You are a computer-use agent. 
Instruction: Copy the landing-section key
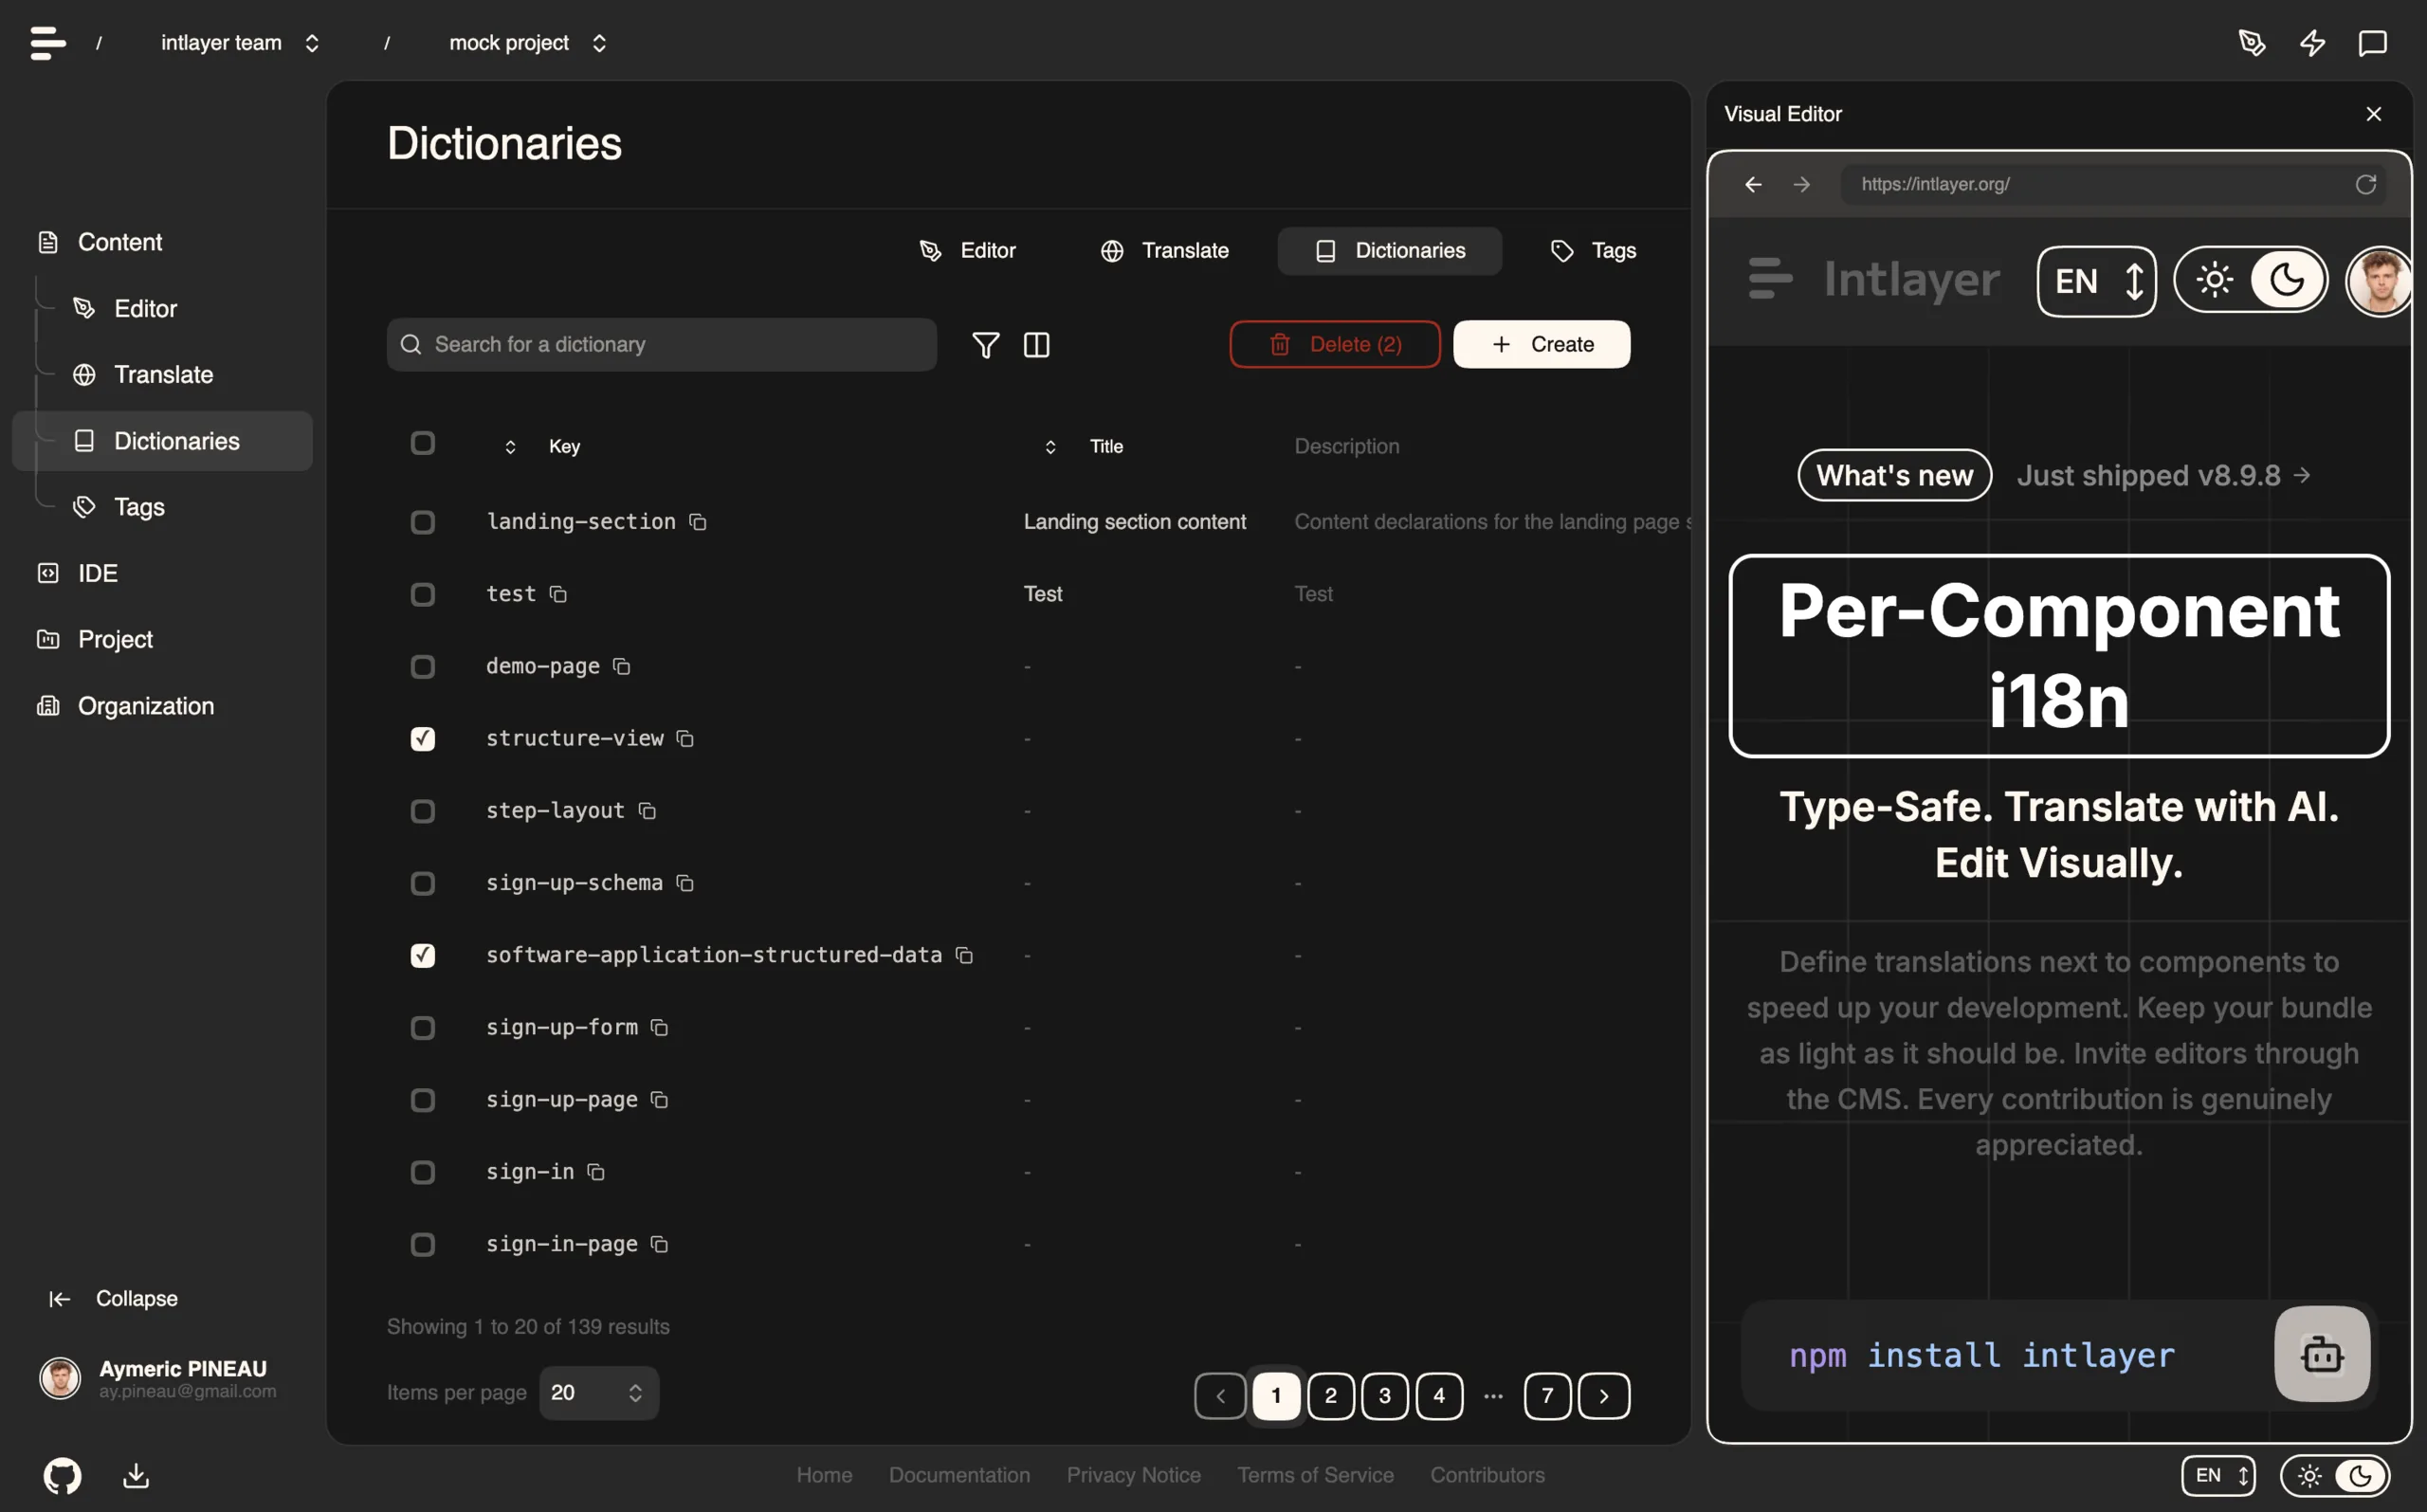(698, 522)
